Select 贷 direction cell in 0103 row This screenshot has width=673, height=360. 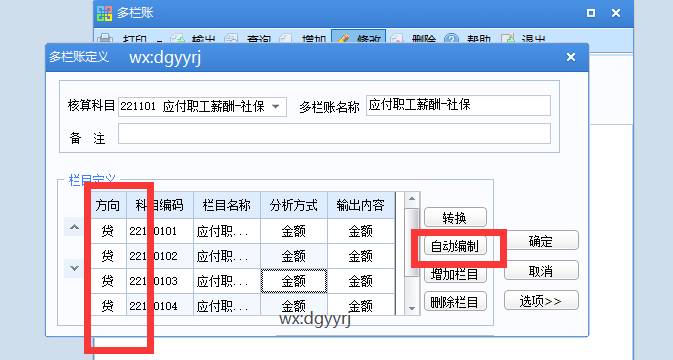(108, 281)
